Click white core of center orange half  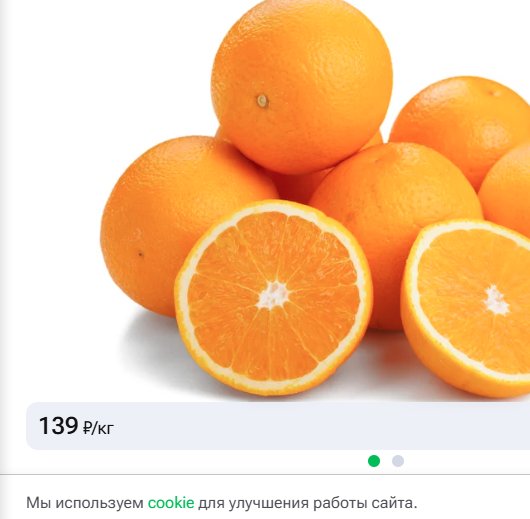pyautogui.click(x=273, y=295)
